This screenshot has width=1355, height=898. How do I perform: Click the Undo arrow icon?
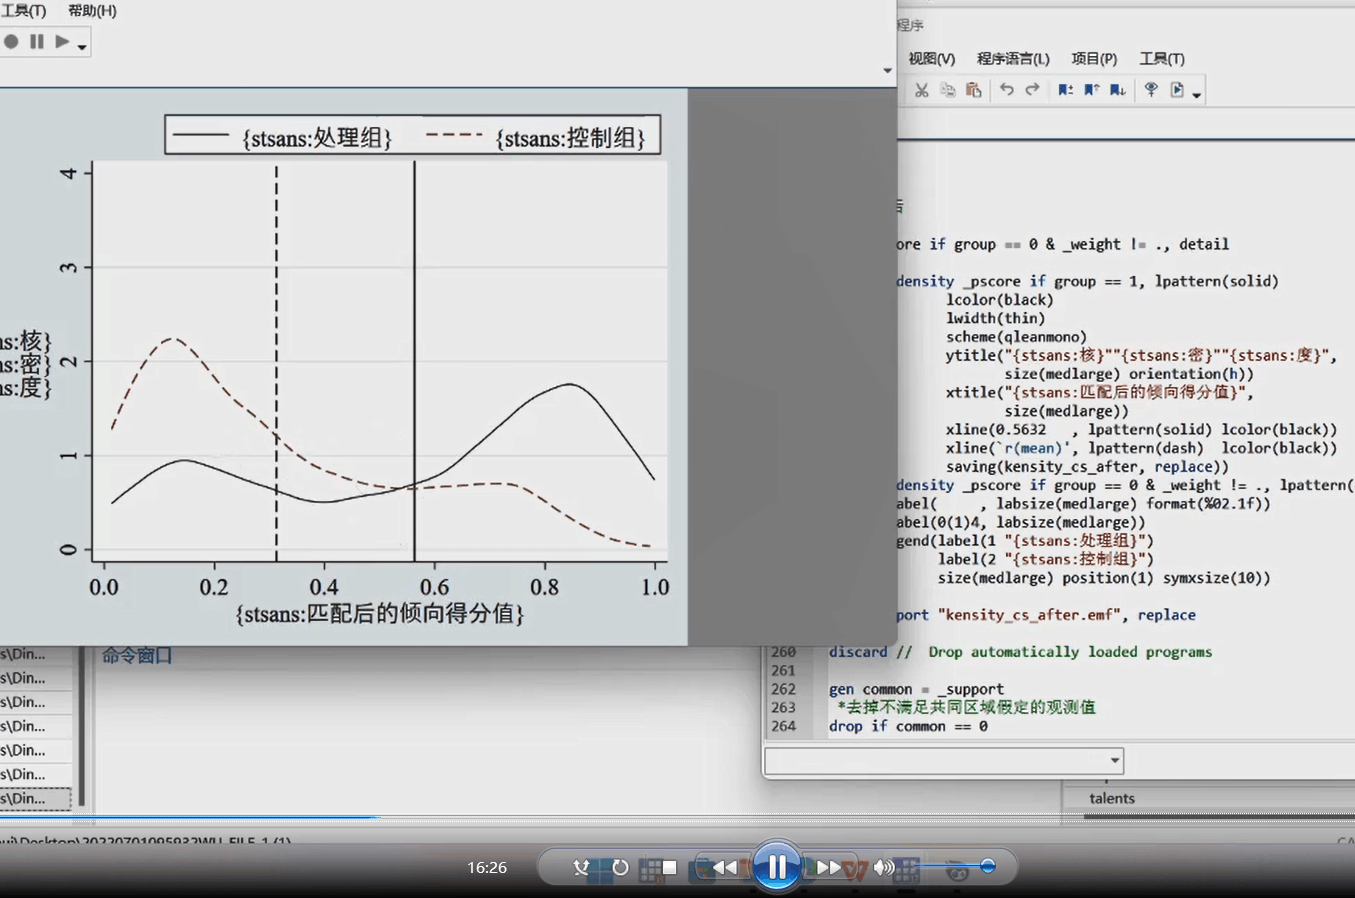pyautogui.click(x=1006, y=90)
